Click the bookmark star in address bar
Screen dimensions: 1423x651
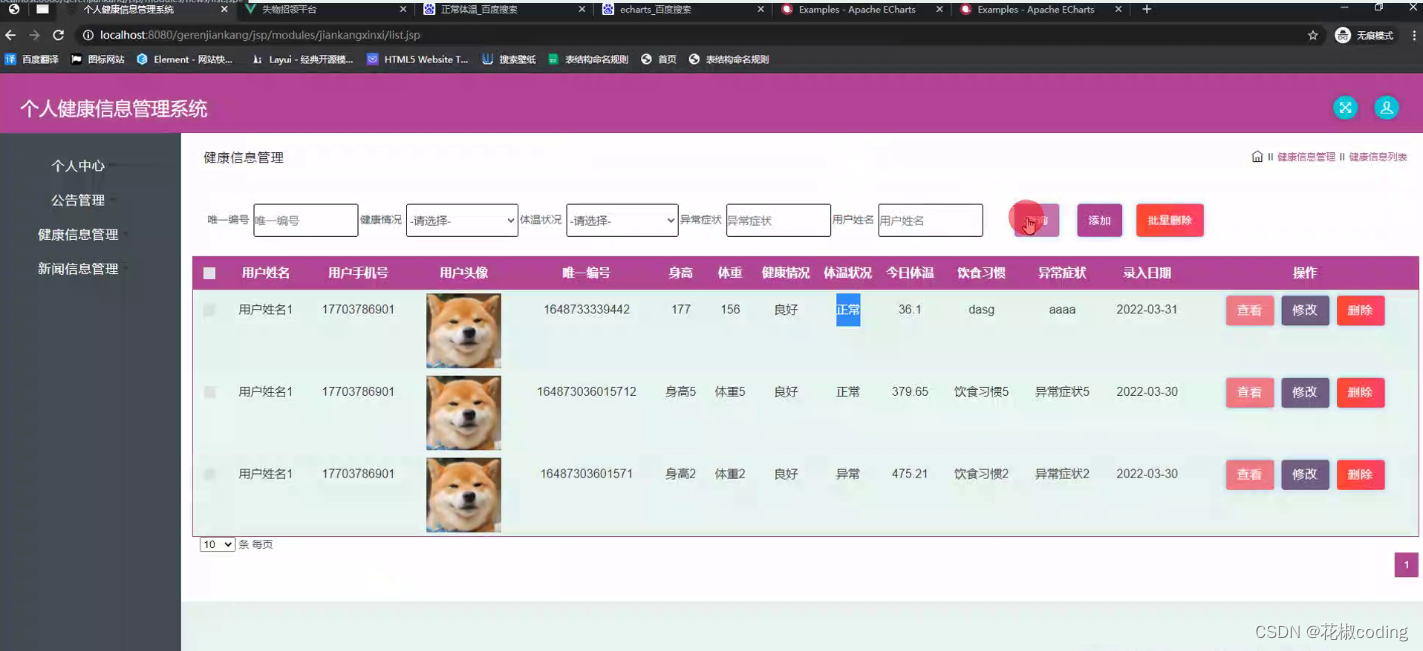point(1312,33)
